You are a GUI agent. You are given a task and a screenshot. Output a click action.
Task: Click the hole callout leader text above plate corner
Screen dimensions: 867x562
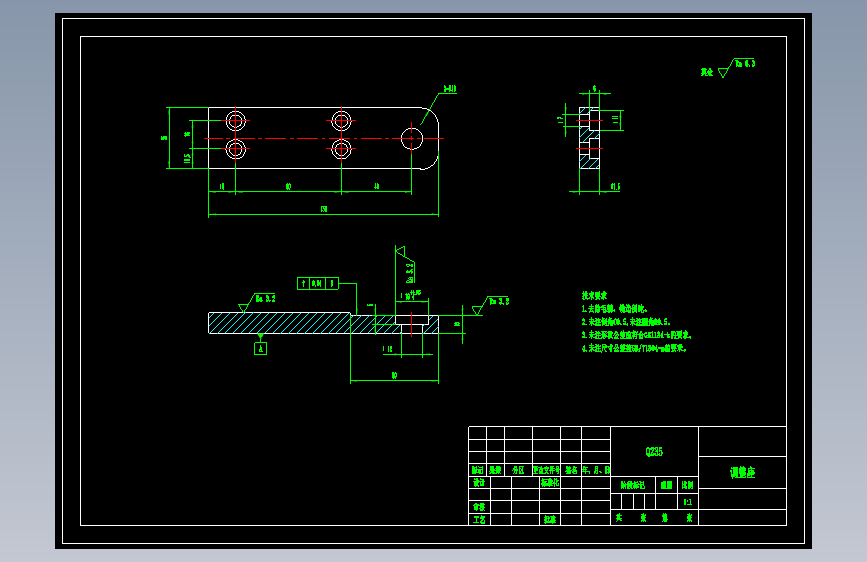point(450,89)
